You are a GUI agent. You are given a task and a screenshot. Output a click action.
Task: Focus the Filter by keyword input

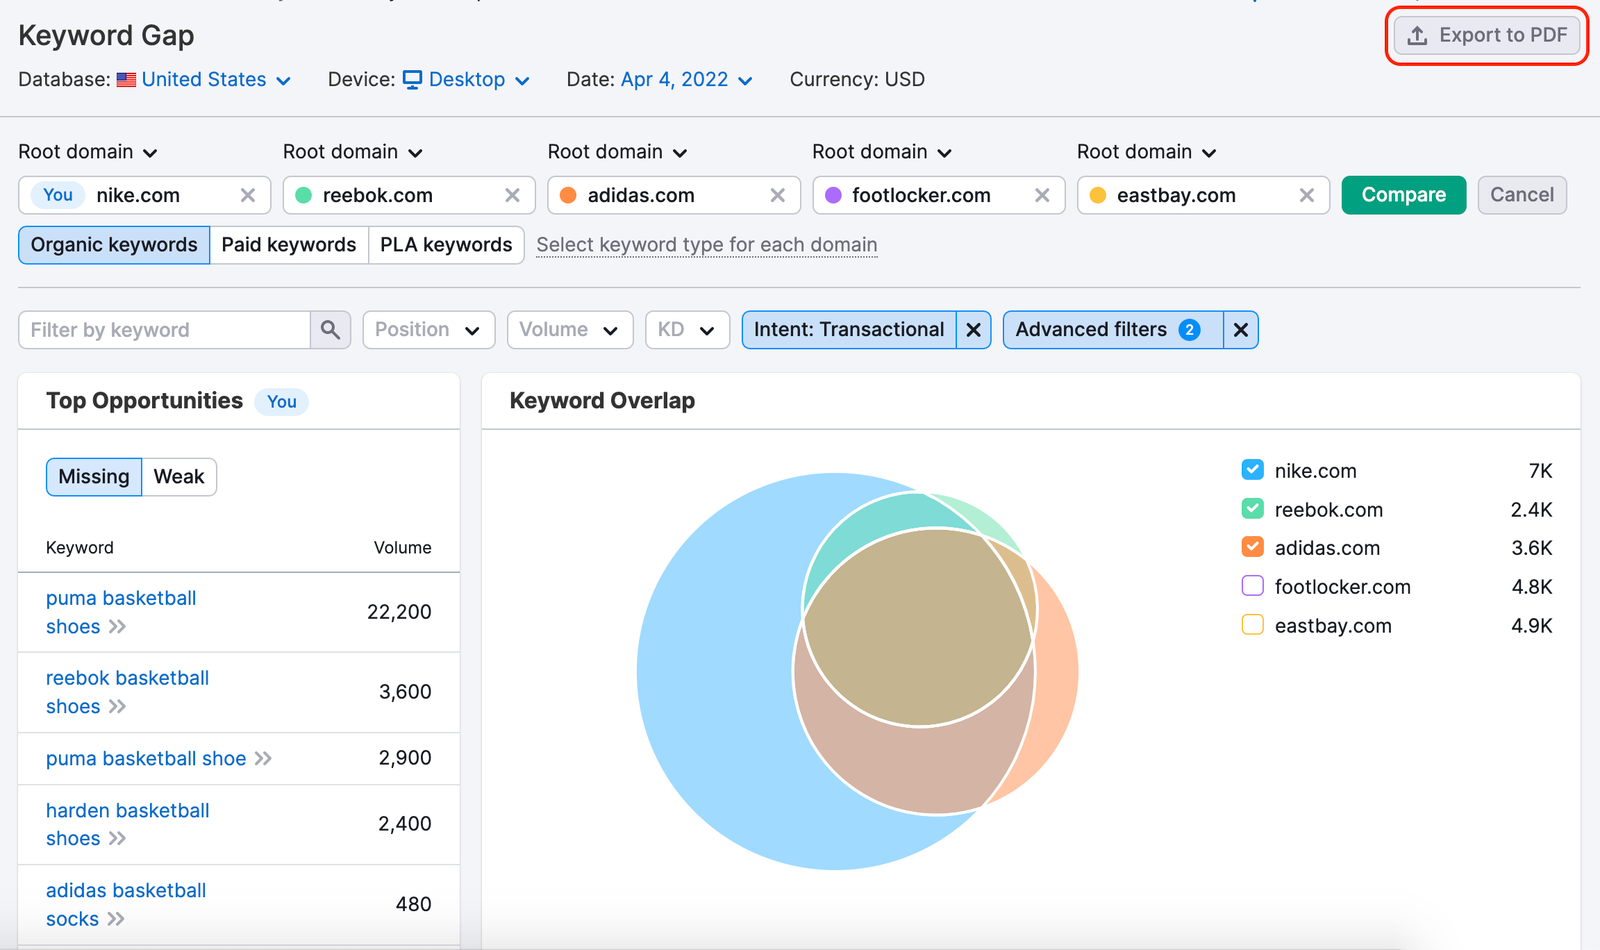165,330
